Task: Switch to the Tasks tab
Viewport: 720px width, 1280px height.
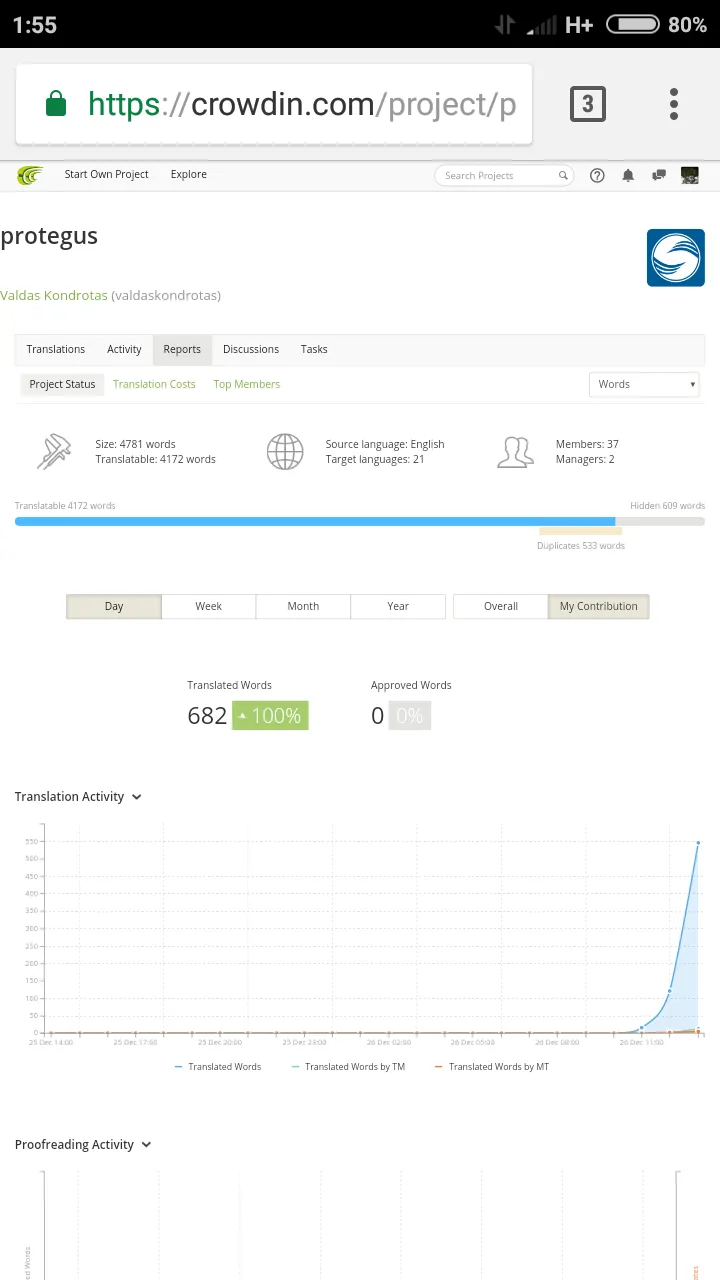Action: coord(314,349)
